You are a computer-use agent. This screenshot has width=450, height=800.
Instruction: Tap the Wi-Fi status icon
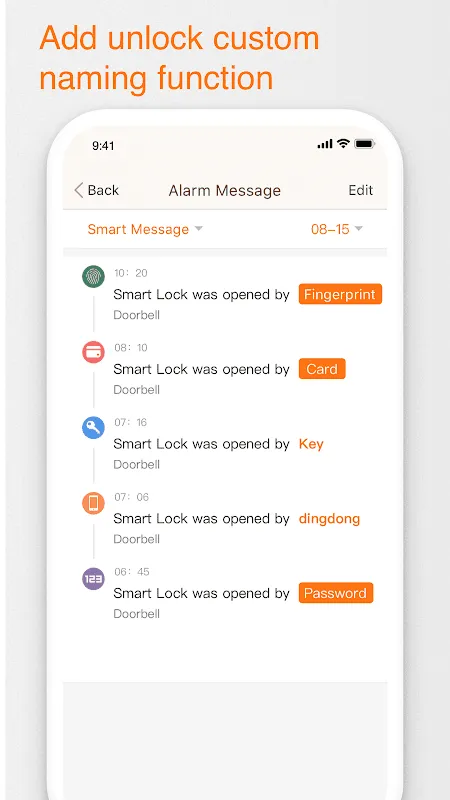tap(343, 144)
